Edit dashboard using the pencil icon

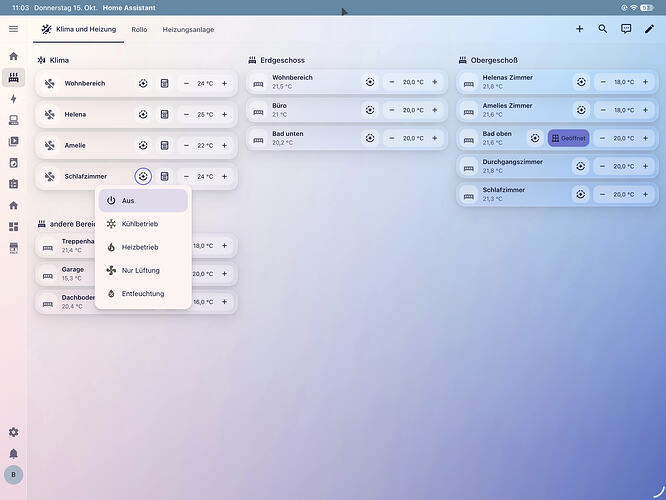click(x=649, y=29)
